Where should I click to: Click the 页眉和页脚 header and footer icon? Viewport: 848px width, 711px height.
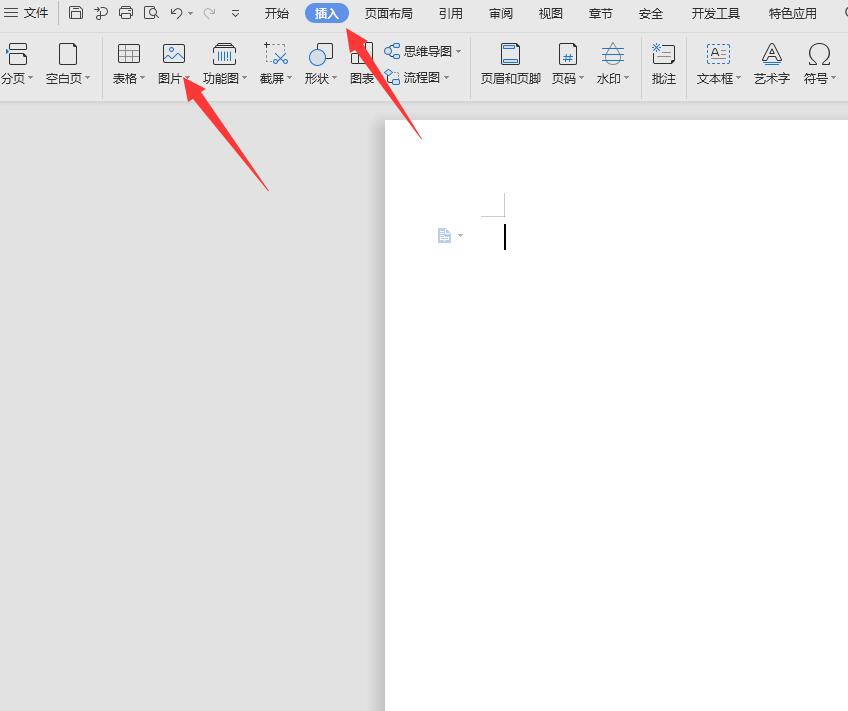point(511,54)
